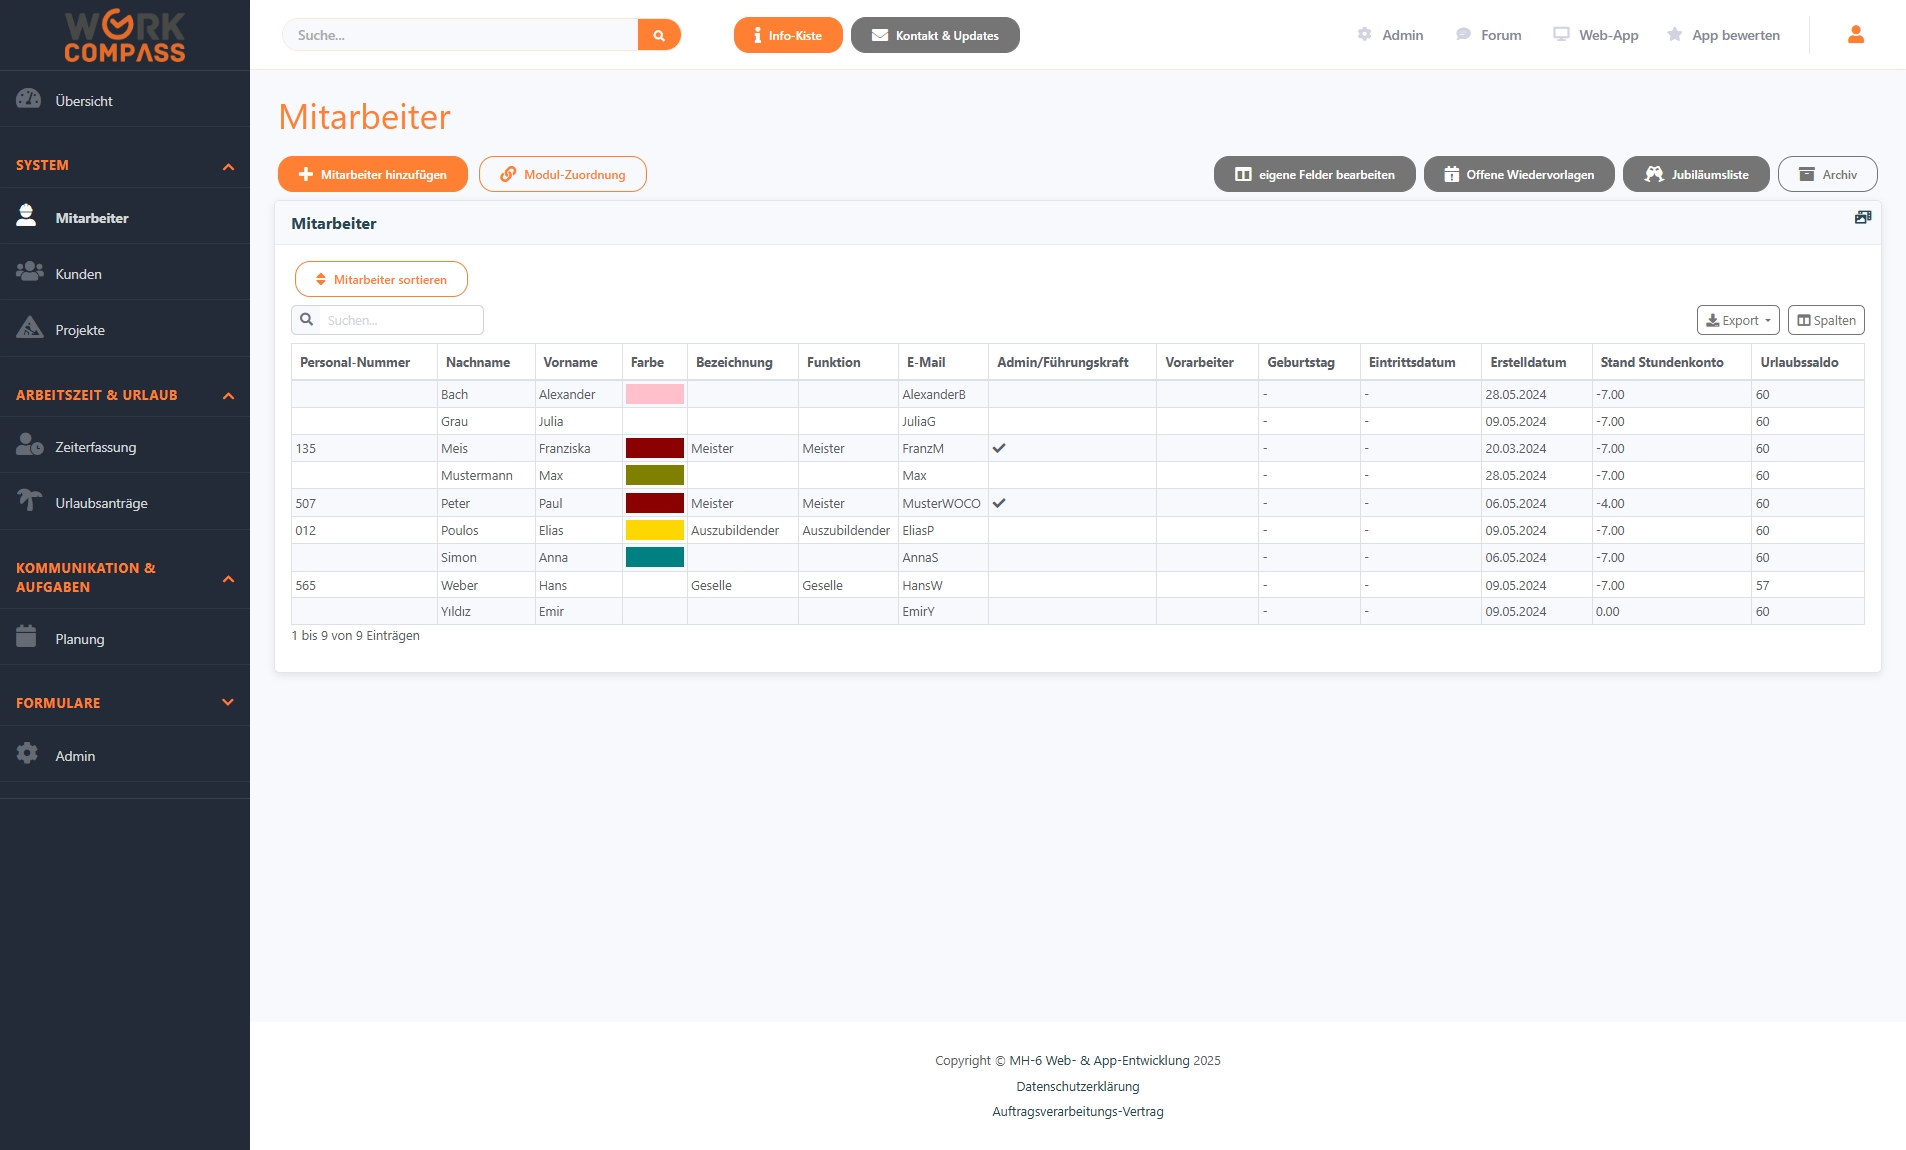Click the Projekte triangle icon in sidebar
The image size is (1906, 1150).
[x=28, y=329]
